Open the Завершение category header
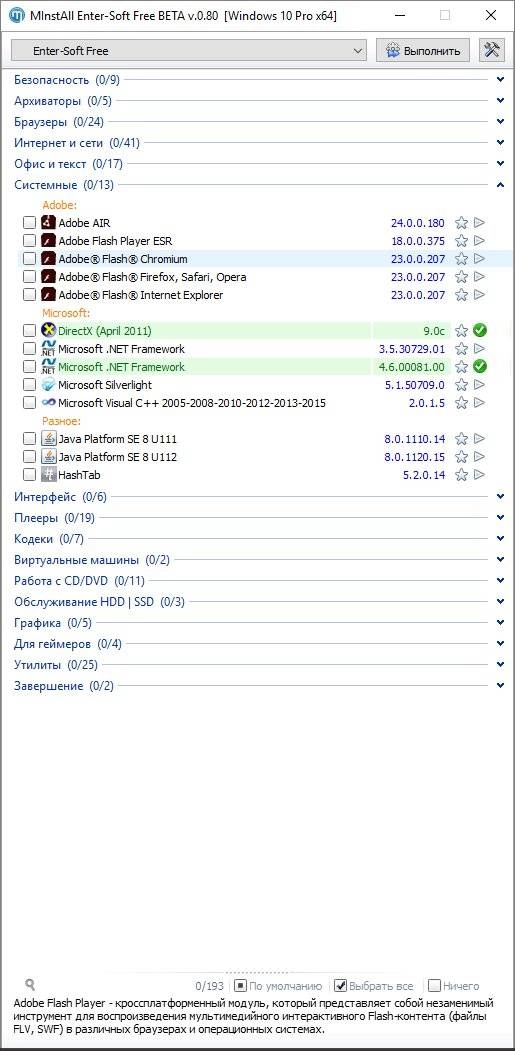 (64, 686)
